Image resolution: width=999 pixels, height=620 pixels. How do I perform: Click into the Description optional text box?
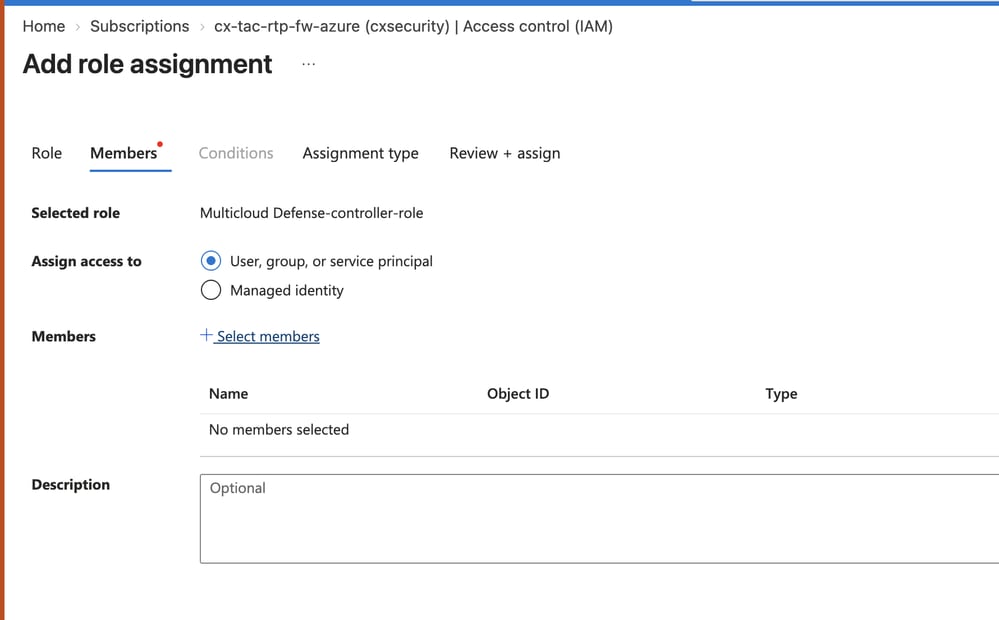600,519
